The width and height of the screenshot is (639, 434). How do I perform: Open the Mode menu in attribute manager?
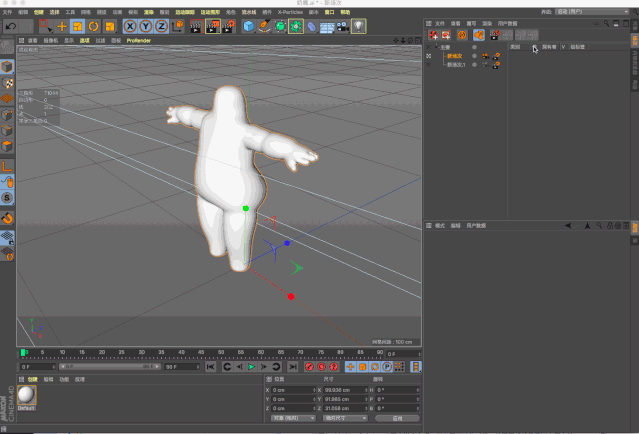point(440,225)
